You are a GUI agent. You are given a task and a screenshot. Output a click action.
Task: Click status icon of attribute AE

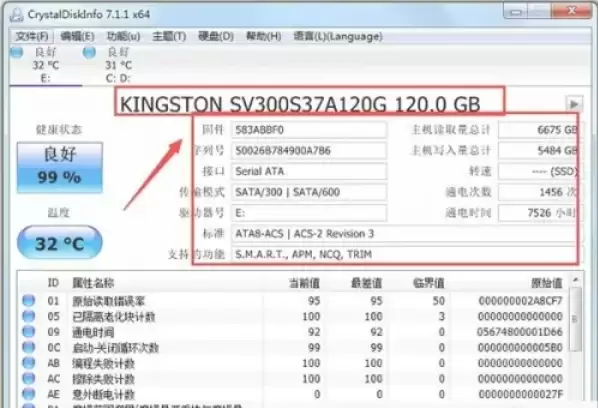(29, 394)
